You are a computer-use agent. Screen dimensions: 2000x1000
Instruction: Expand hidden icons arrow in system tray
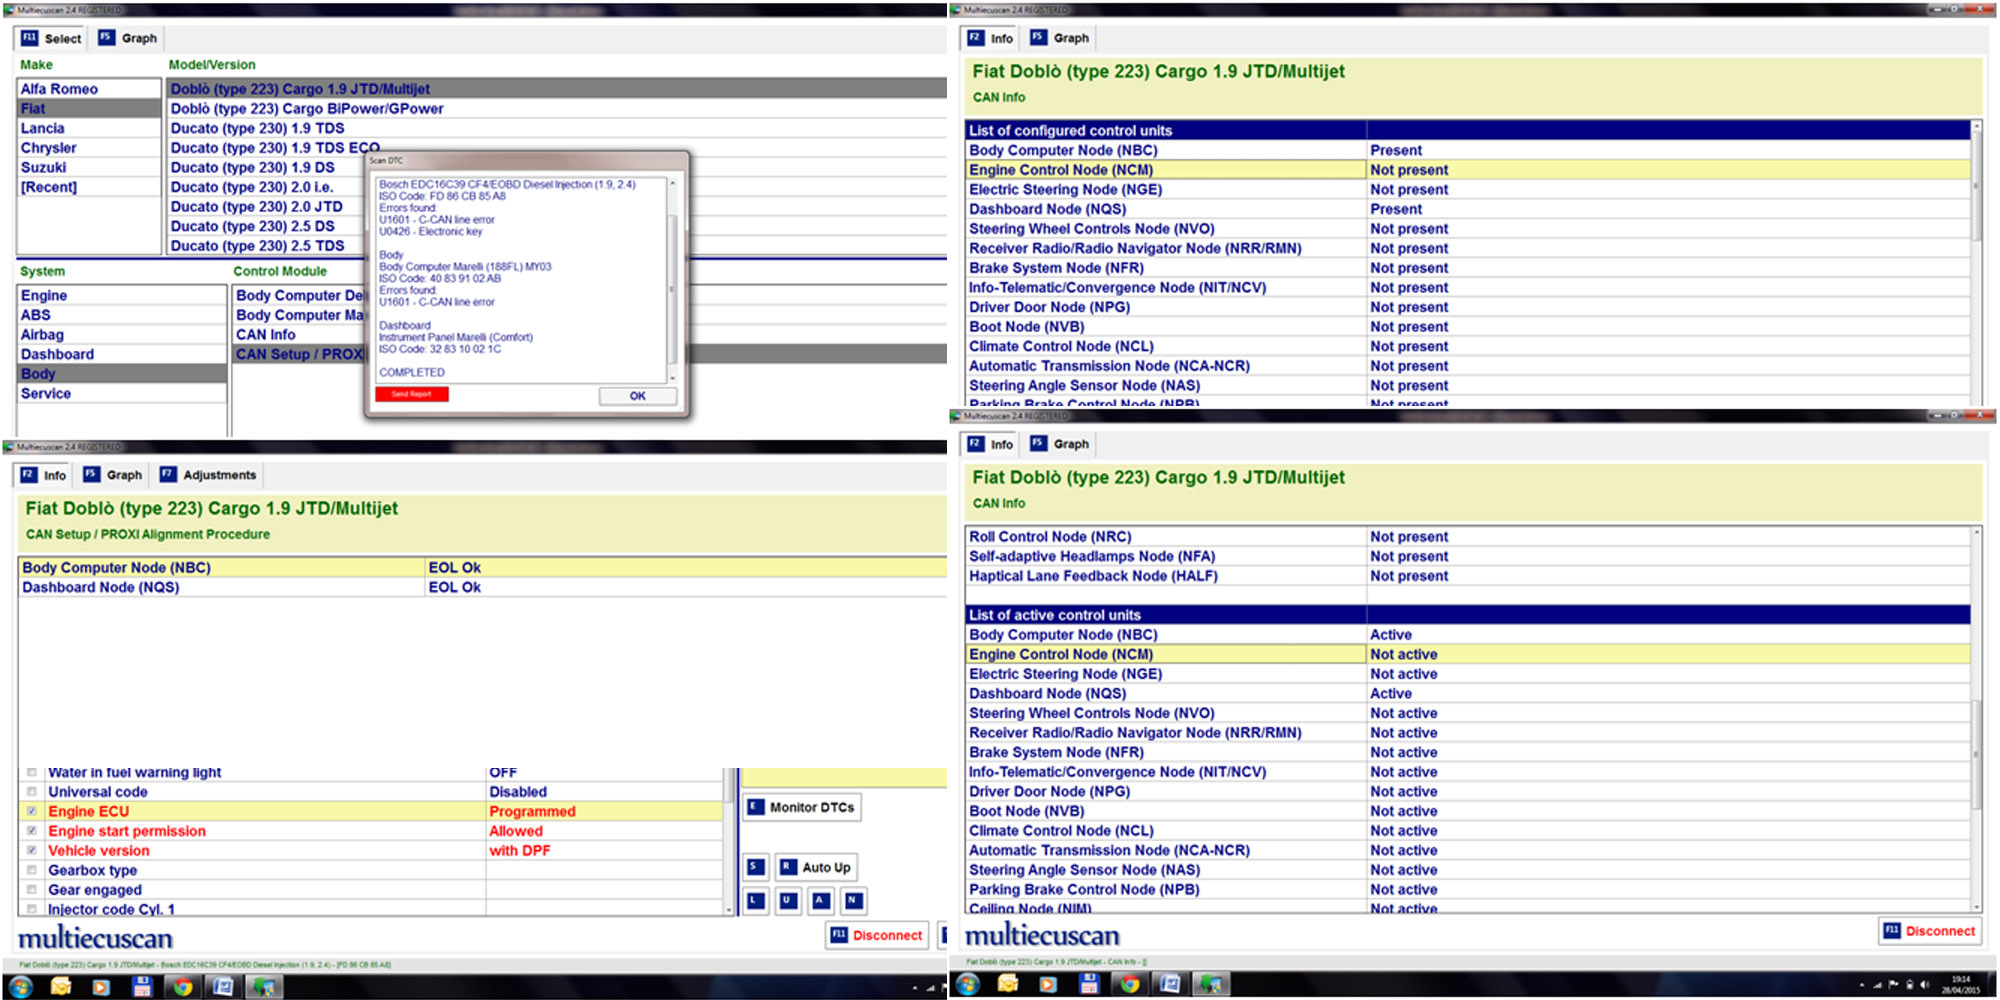[x=1861, y=985]
